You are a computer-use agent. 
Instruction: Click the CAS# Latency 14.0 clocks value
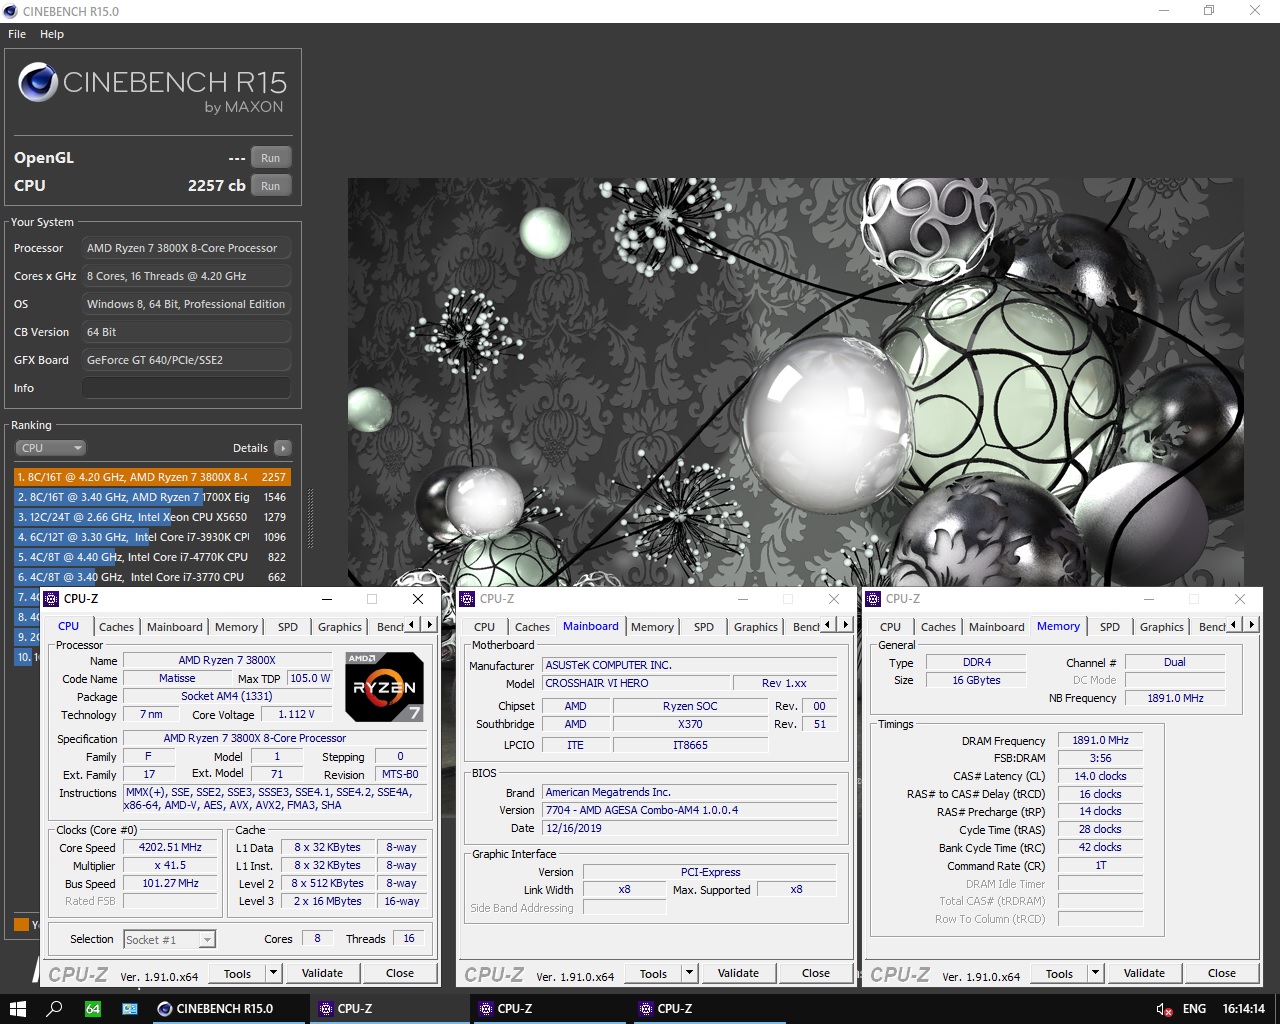pyautogui.click(x=1100, y=776)
